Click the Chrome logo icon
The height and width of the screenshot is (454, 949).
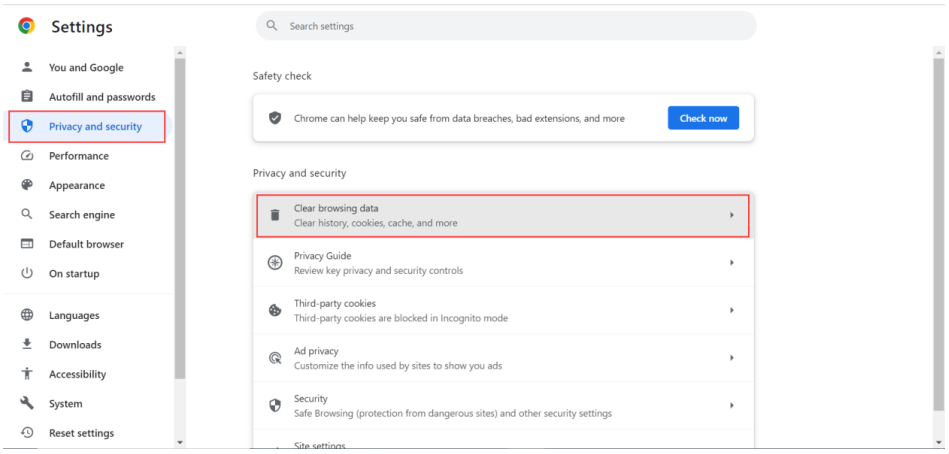(x=26, y=26)
